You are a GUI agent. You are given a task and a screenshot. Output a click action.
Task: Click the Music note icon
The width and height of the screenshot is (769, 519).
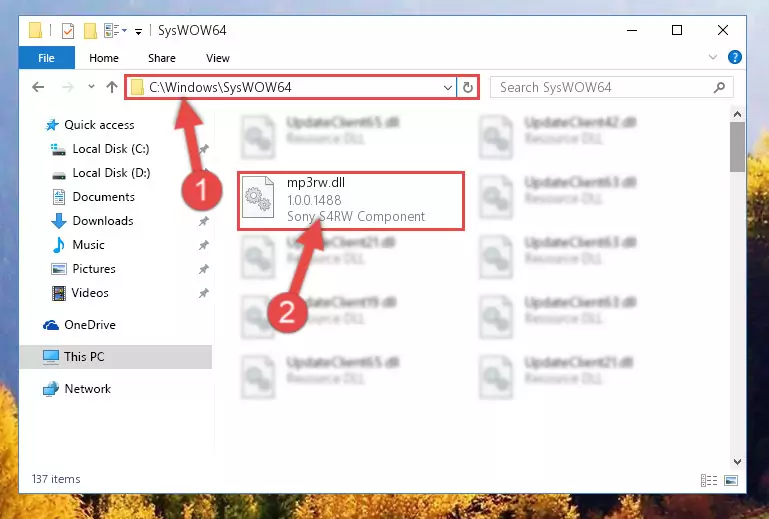pos(59,245)
